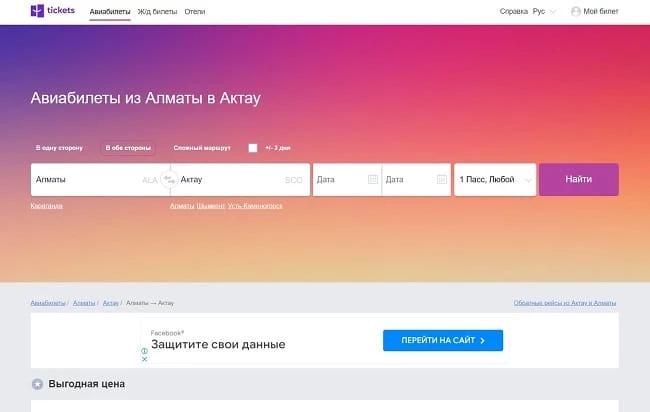The height and width of the screenshot is (412, 650).
Task: Open Авиабилеты breadcrumb link
Action: click(48, 303)
